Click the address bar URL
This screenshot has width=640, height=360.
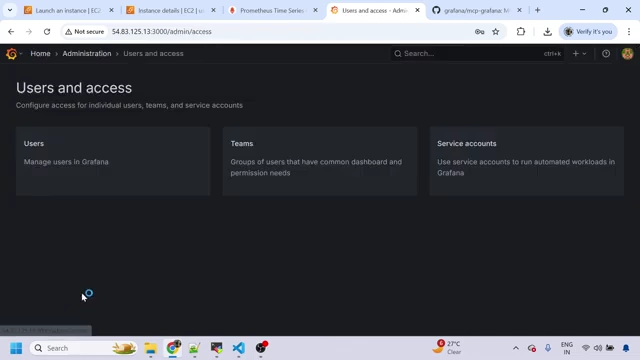(x=162, y=31)
